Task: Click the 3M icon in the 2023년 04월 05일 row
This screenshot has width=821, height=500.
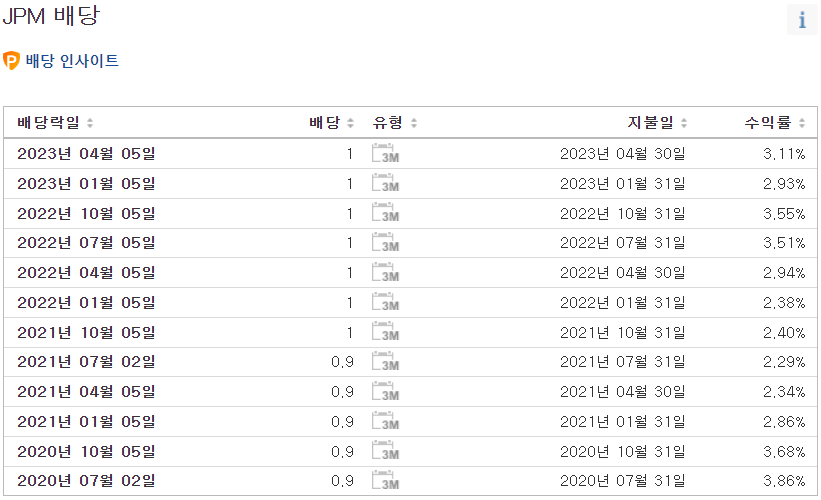Action: (x=385, y=153)
